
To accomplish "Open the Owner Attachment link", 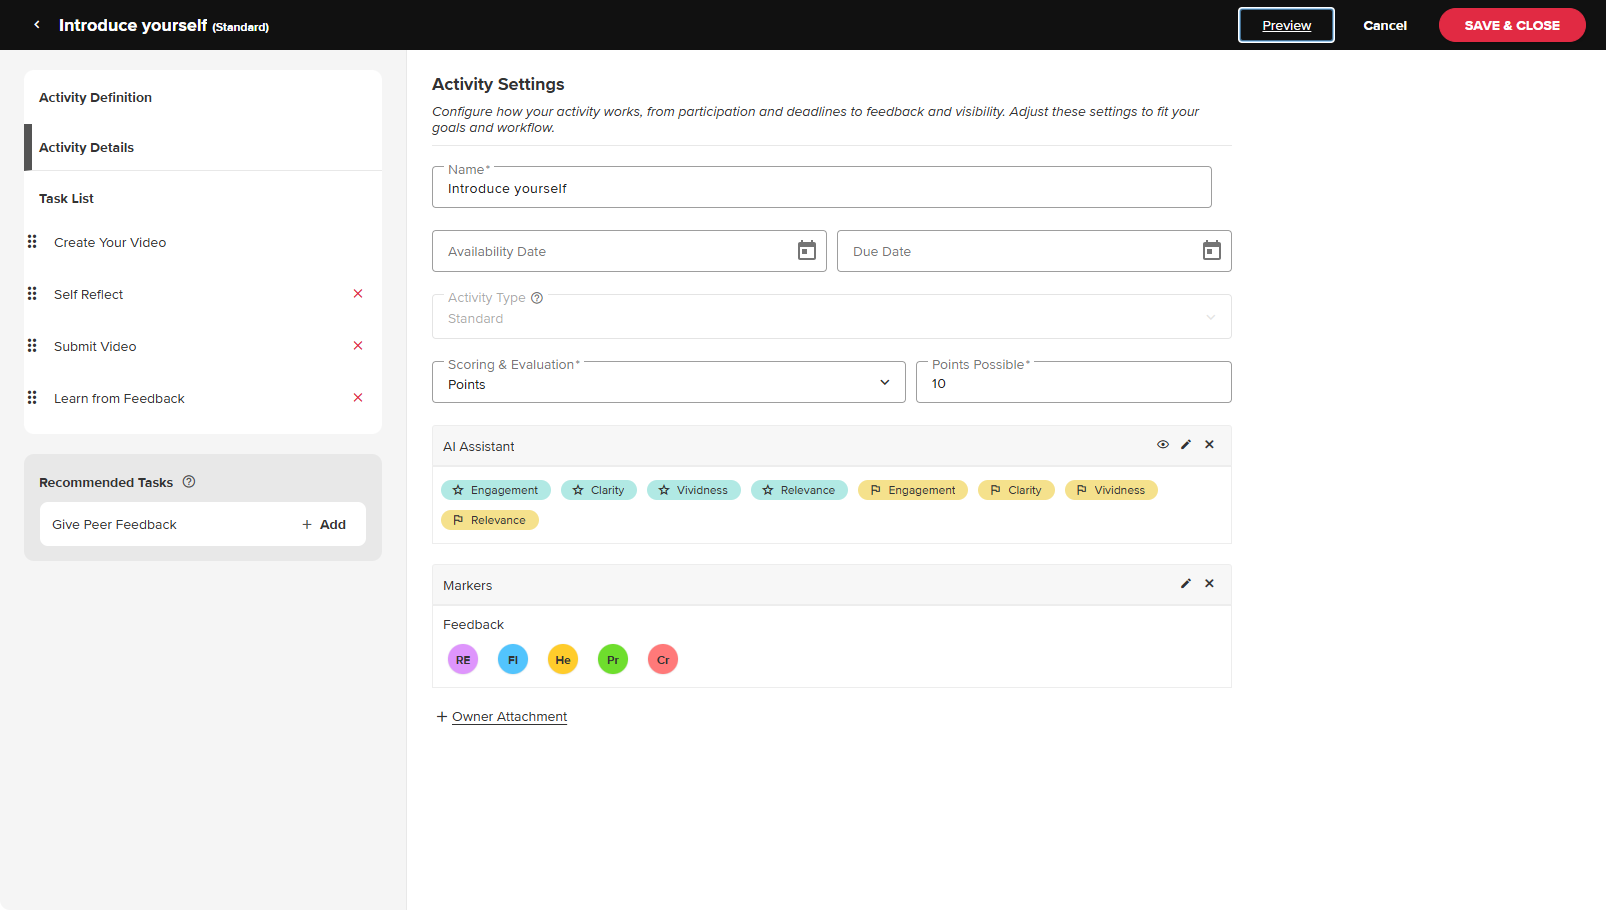I will click(509, 717).
